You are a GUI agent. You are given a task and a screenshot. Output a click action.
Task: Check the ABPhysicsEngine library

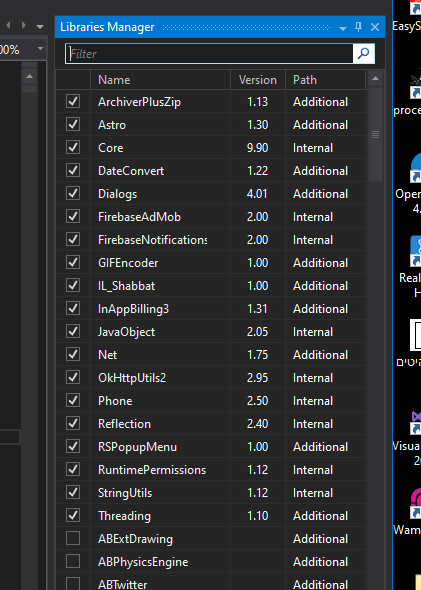coord(73,561)
